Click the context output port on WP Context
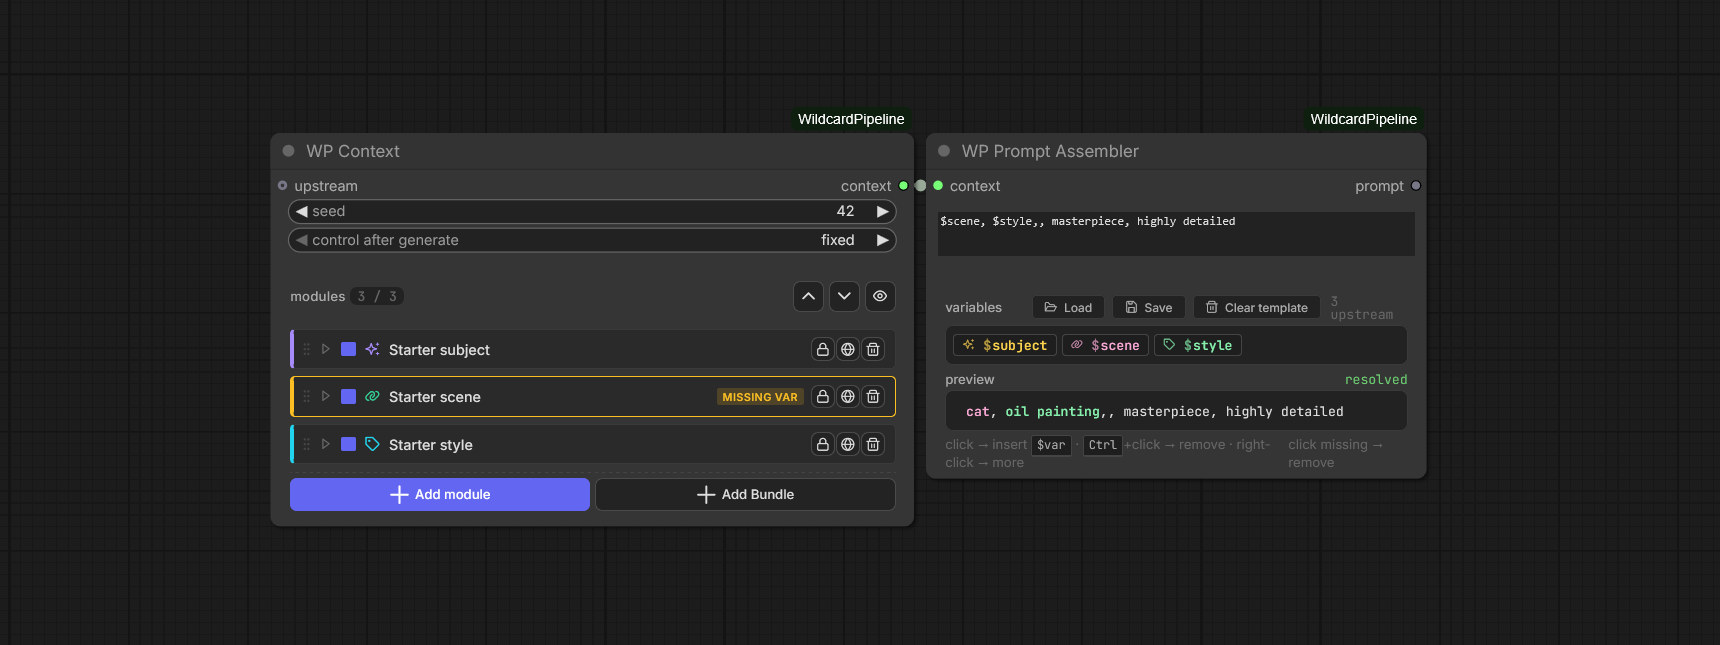 coord(904,186)
